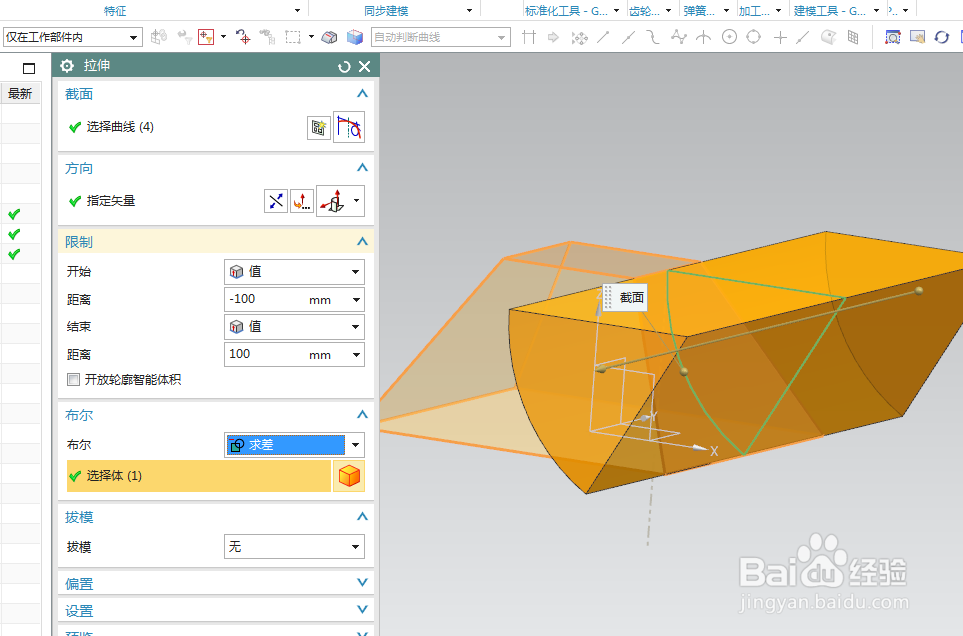Collapse the 方向 section

coord(362,168)
